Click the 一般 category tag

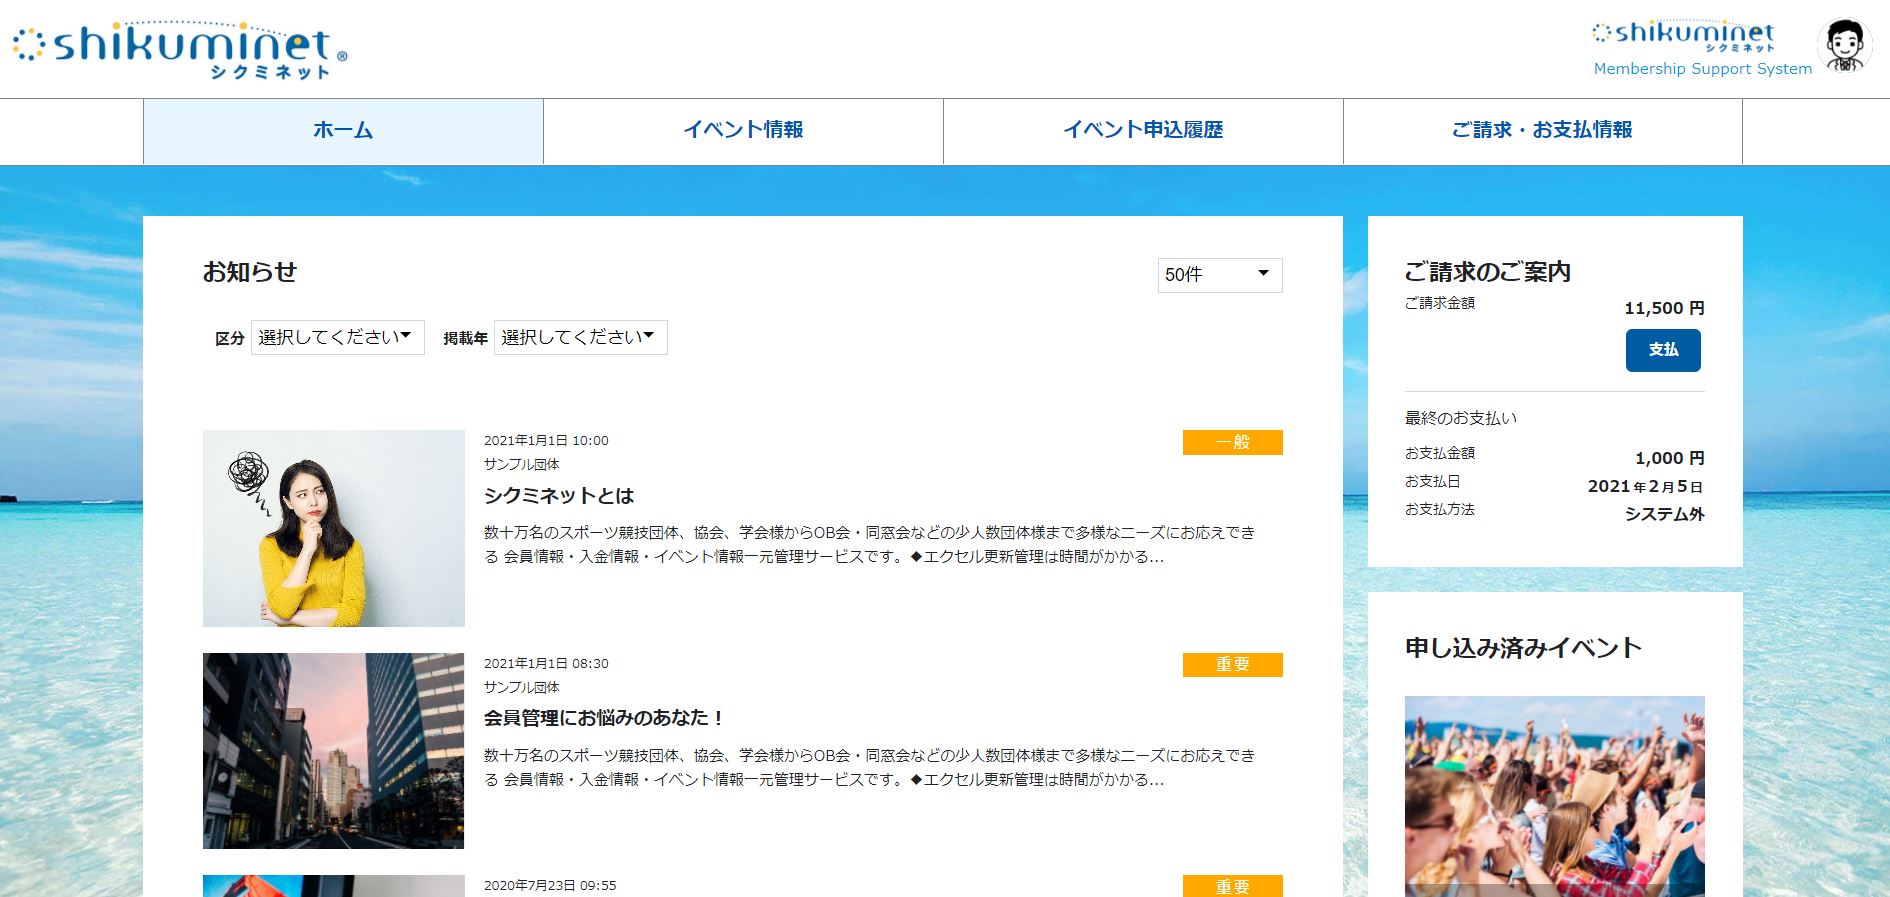(x=1233, y=442)
